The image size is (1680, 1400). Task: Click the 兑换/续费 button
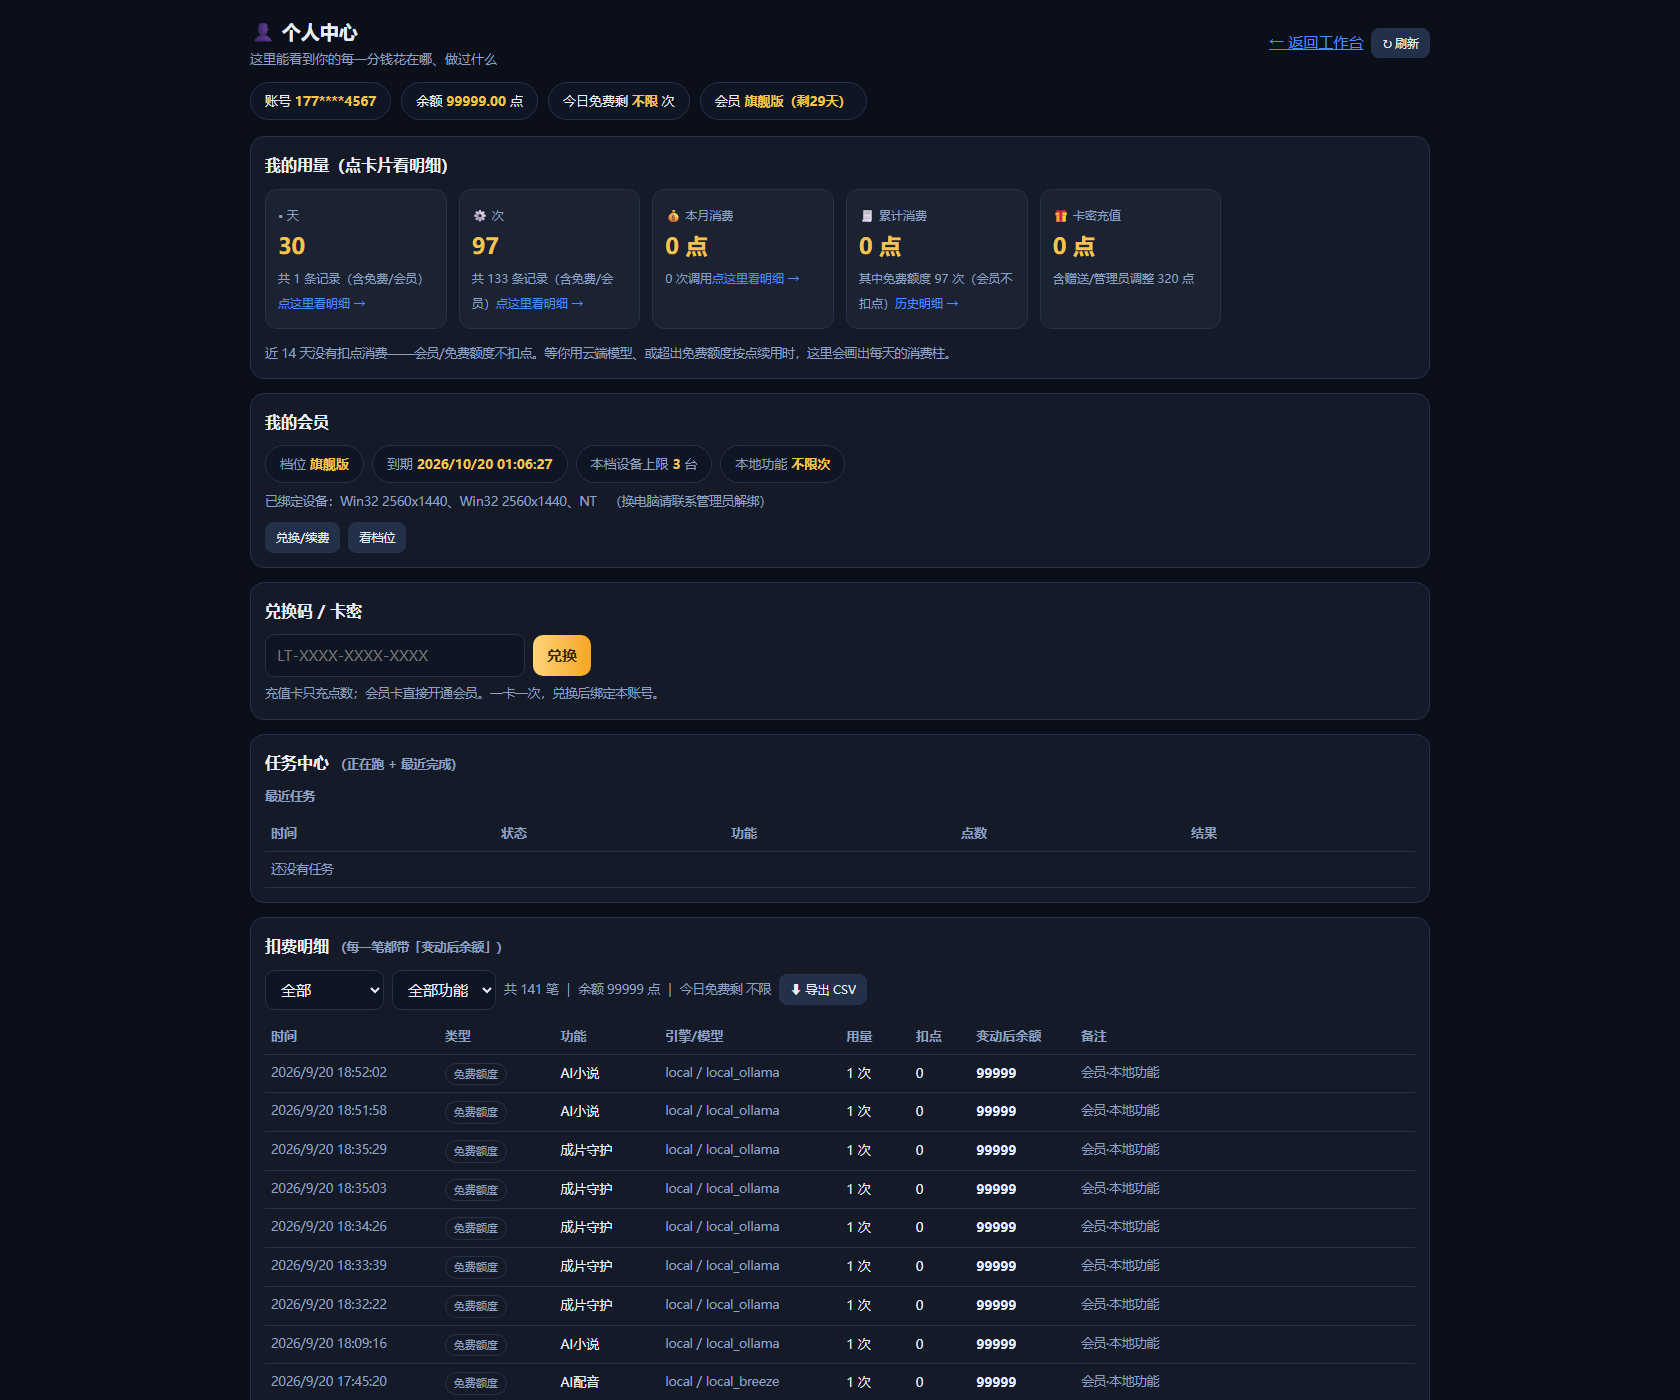302,537
